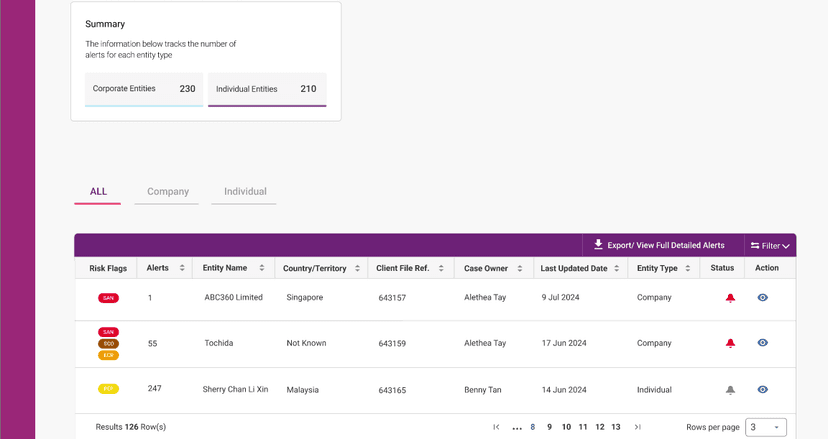Viewport: 828px width, 439px height.
Task: Sort by Case Owner column arrows
Action: (x=520, y=268)
